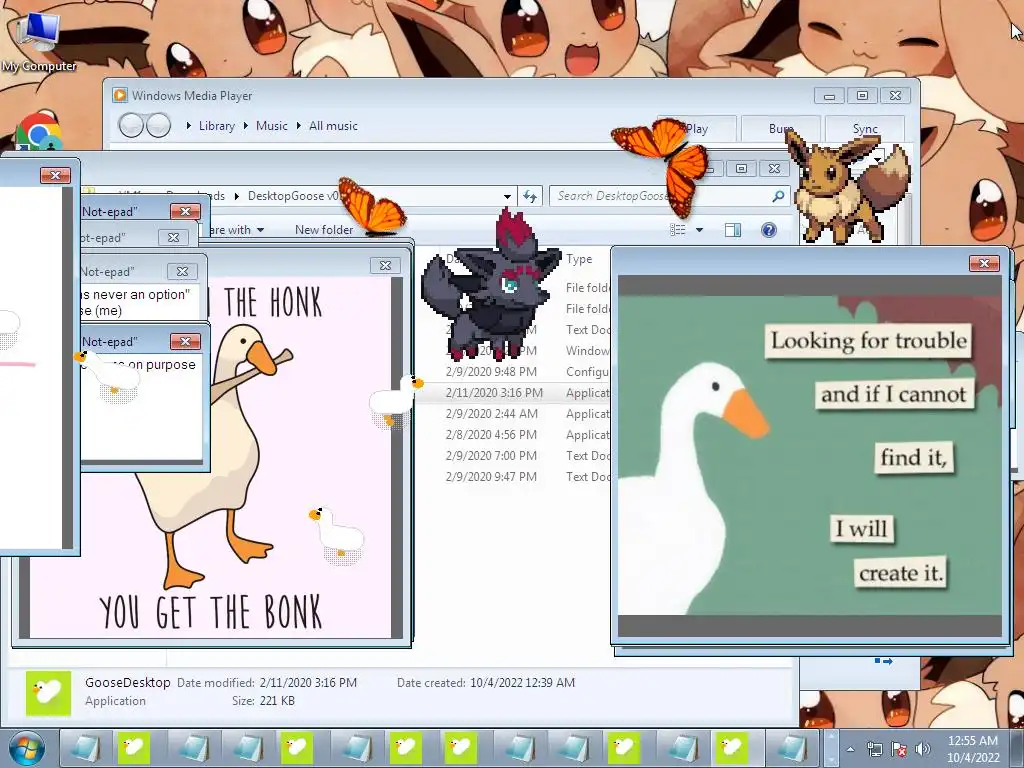Open the My Computer desktop icon
The width and height of the screenshot is (1024, 768).
[x=39, y=39]
